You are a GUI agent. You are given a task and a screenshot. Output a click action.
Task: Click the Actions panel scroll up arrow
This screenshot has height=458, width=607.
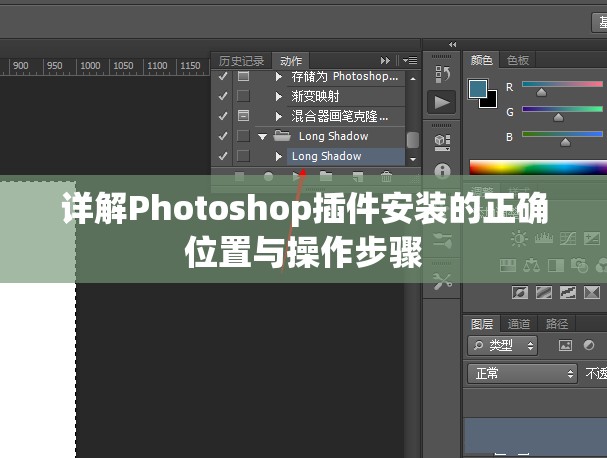click(x=413, y=79)
